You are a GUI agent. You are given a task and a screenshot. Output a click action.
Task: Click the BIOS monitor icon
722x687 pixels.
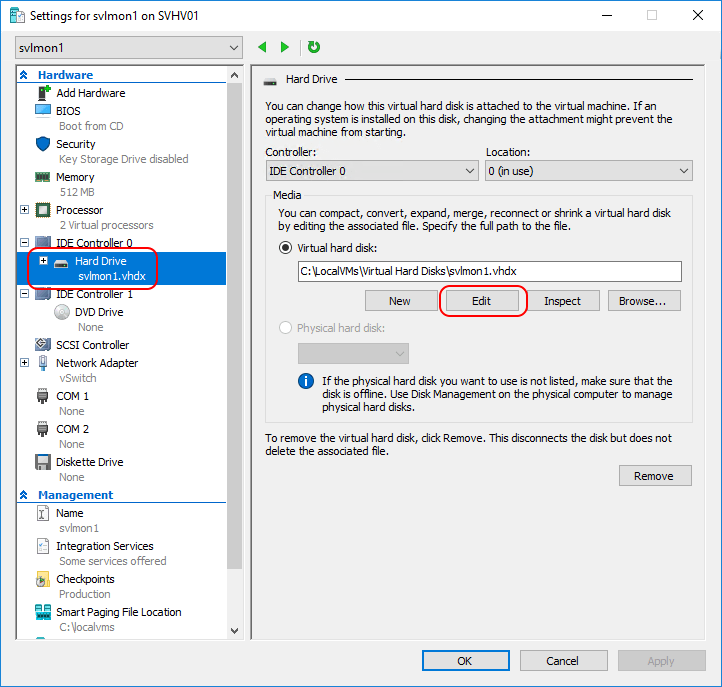tap(43, 111)
